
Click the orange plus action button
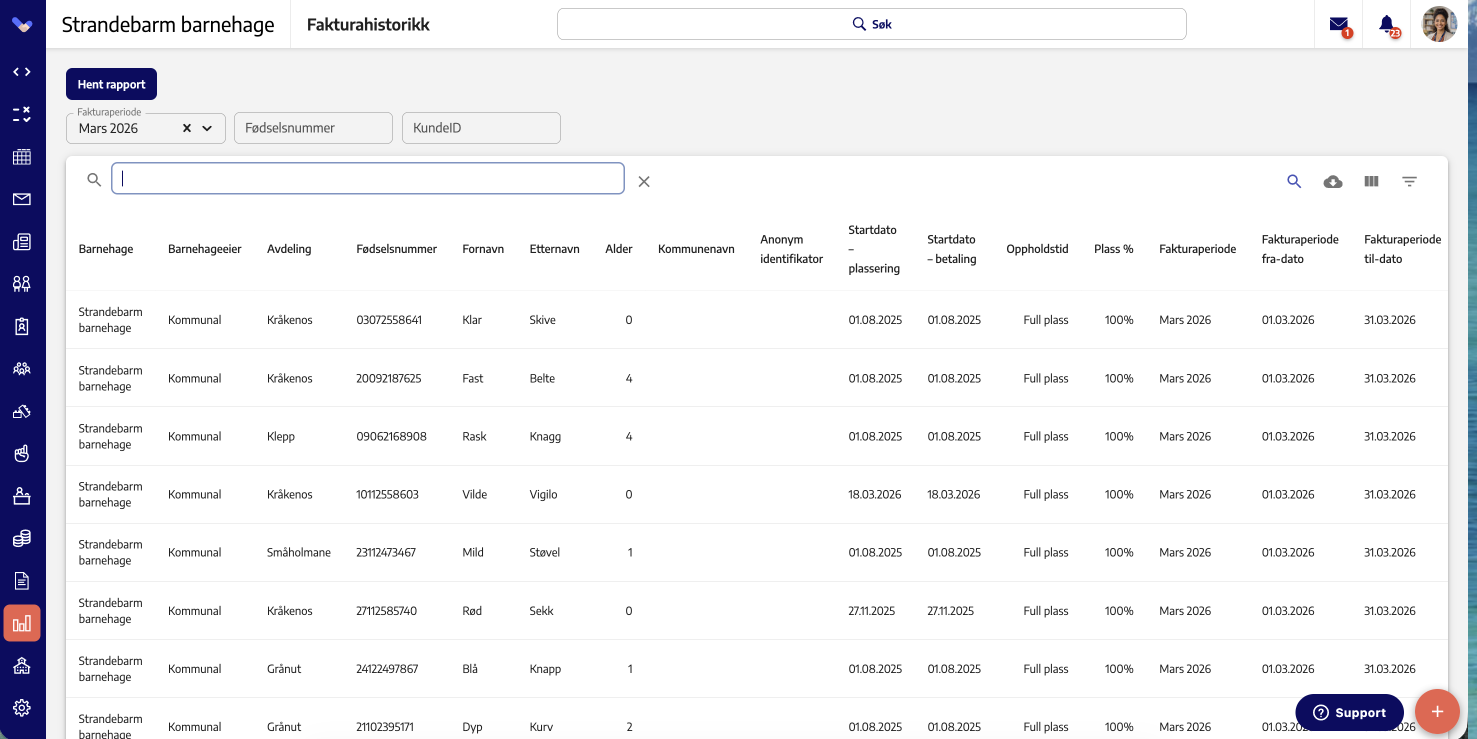[x=1437, y=712]
